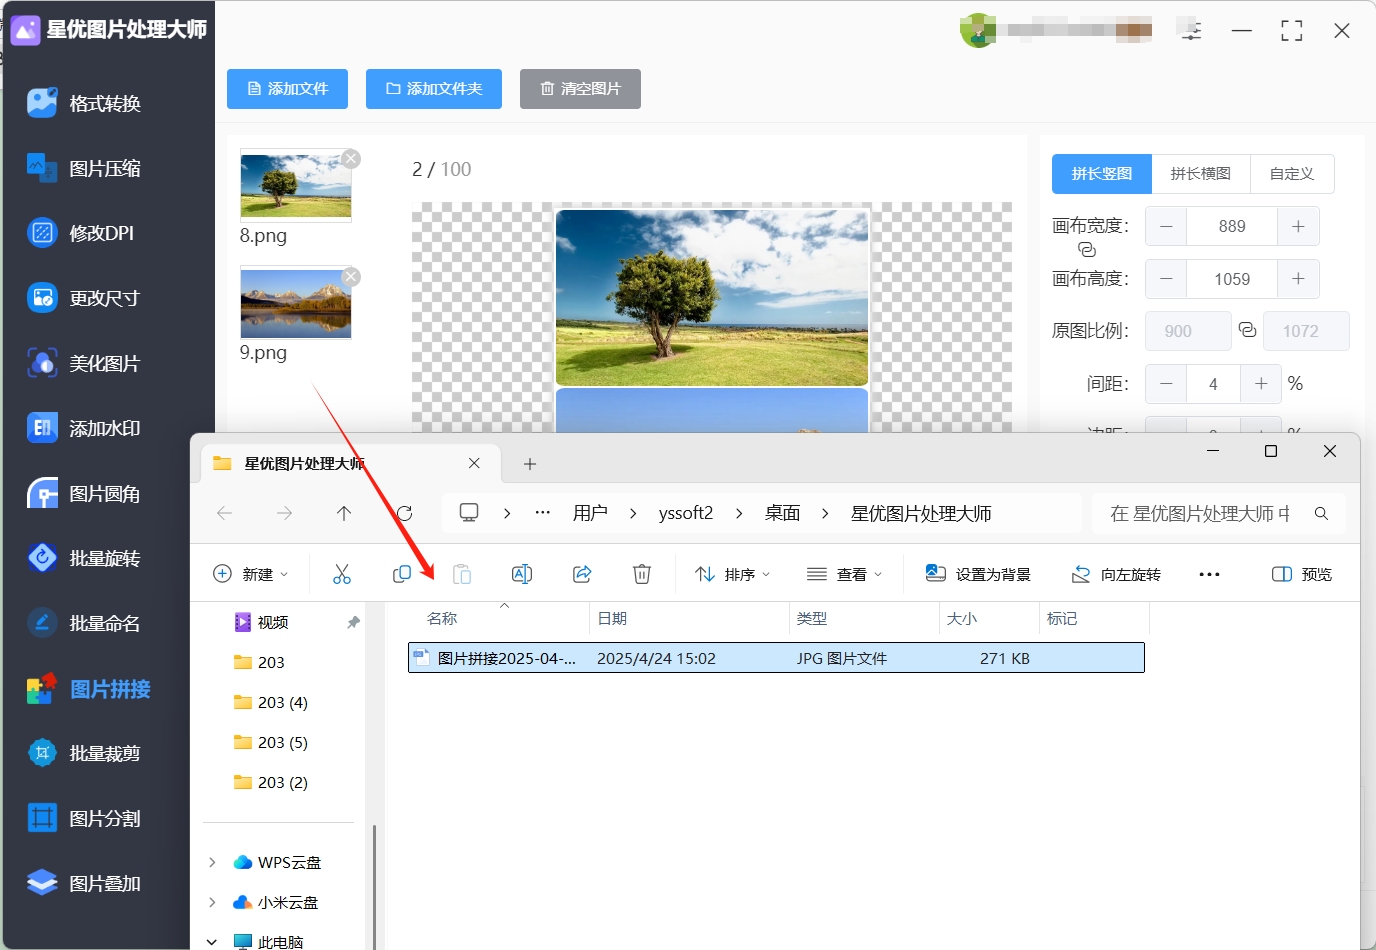Select the 图片拼接2025-04 JPG file row
Screen dimensions: 1376x950
point(776,658)
